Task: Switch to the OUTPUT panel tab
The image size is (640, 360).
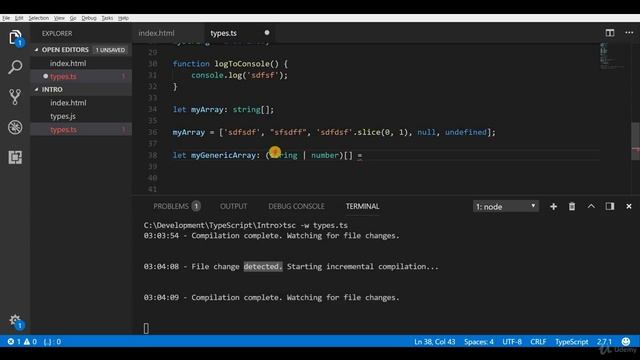Action: [233, 207]
